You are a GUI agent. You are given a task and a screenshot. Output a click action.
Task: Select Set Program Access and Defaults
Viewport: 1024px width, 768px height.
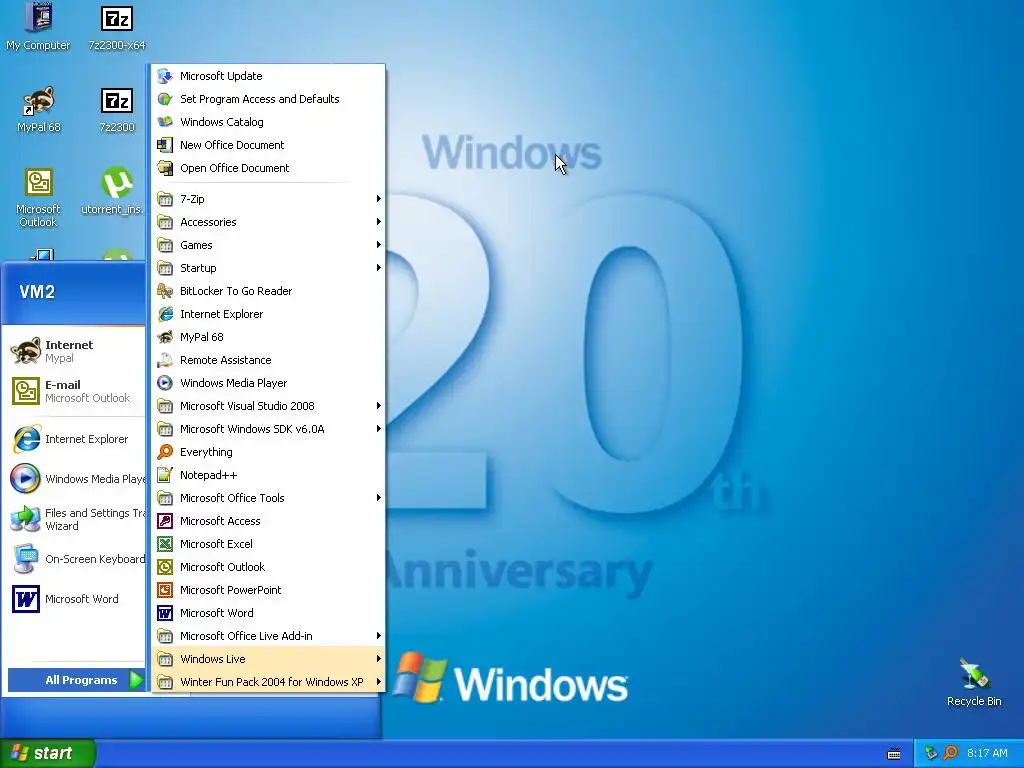tap(268, 99)
